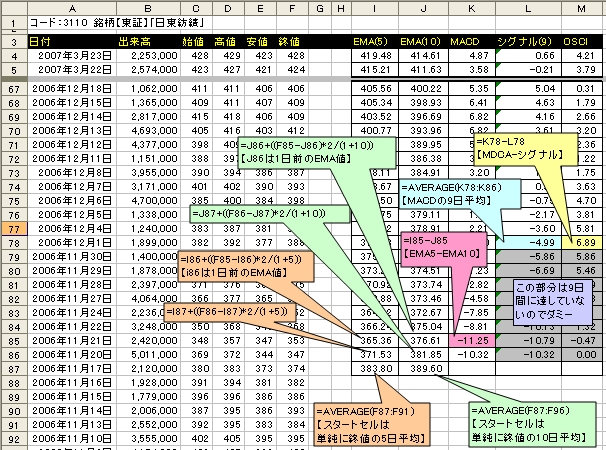606x450 pixels.
Task: Click the '高値' header cell
Action: click(x=228, y=42)
